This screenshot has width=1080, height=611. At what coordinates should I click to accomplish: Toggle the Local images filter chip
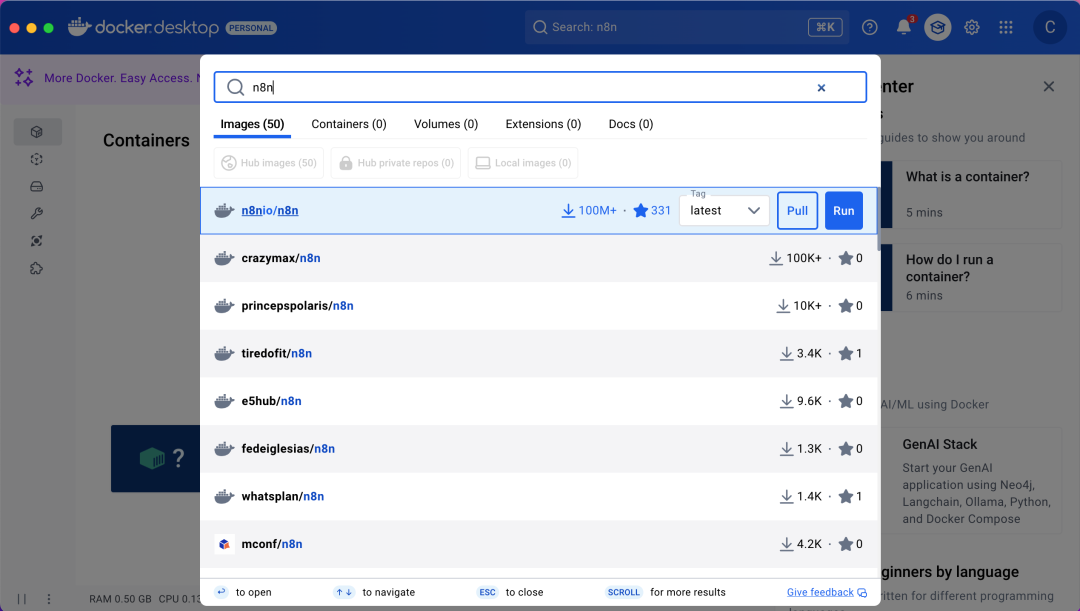click(x=523, y=163)
